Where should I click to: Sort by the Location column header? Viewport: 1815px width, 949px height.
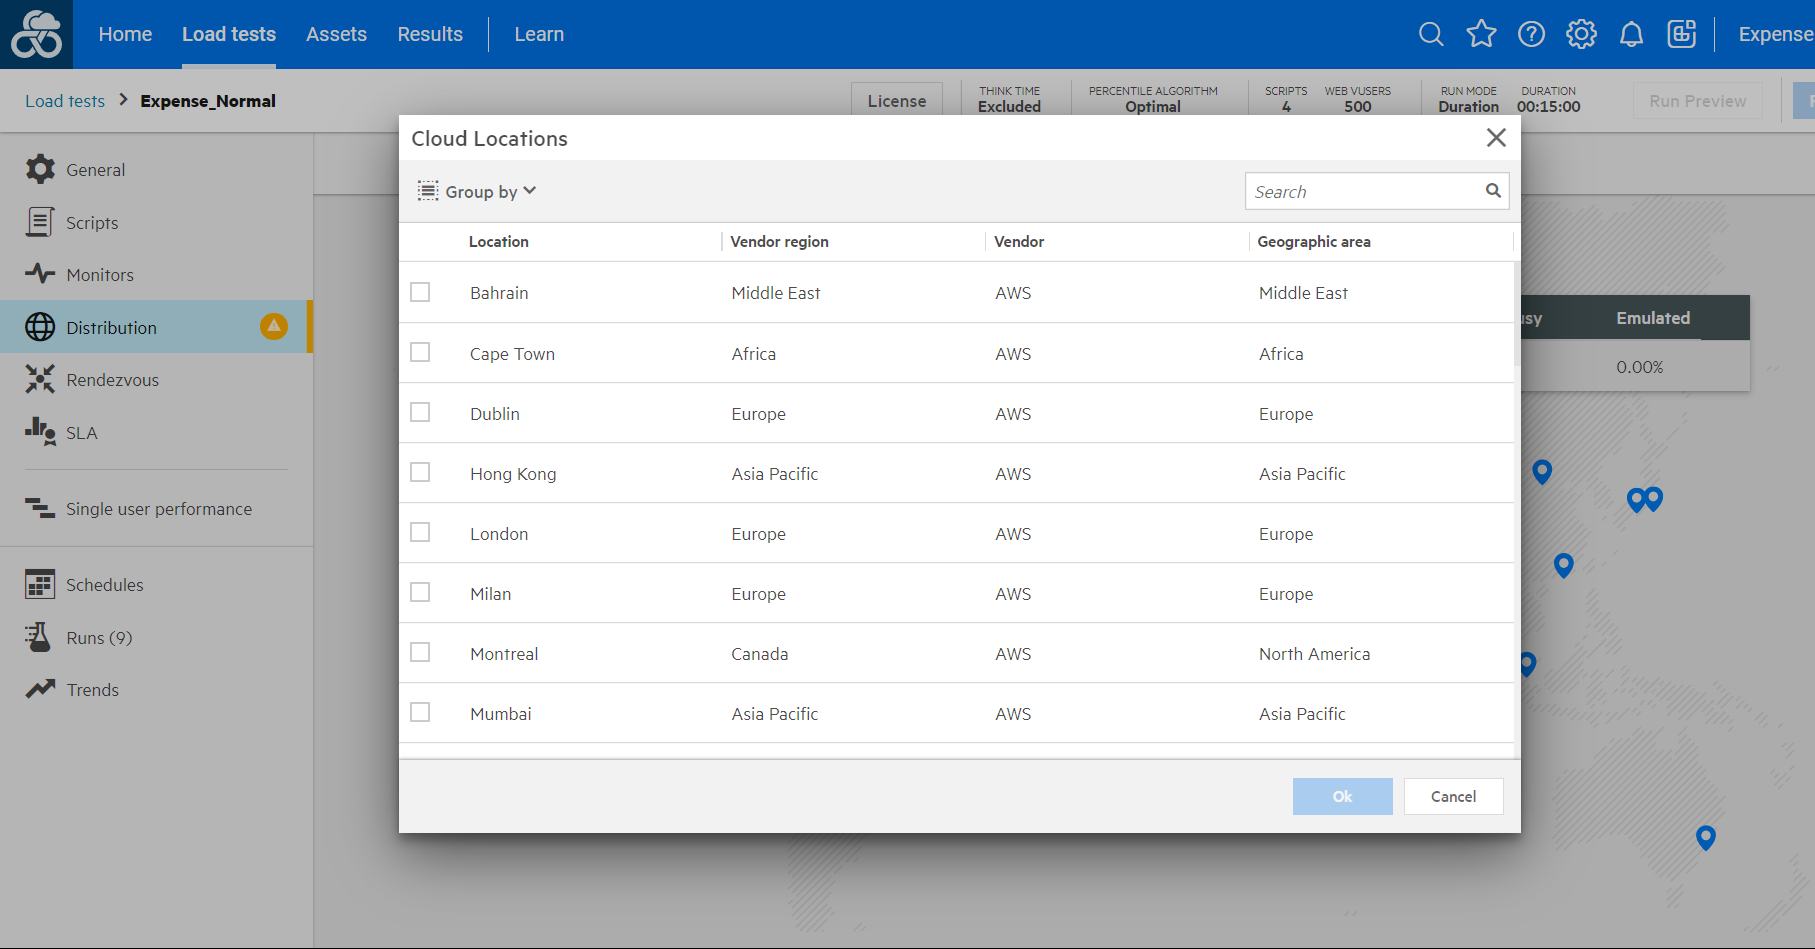498,242
